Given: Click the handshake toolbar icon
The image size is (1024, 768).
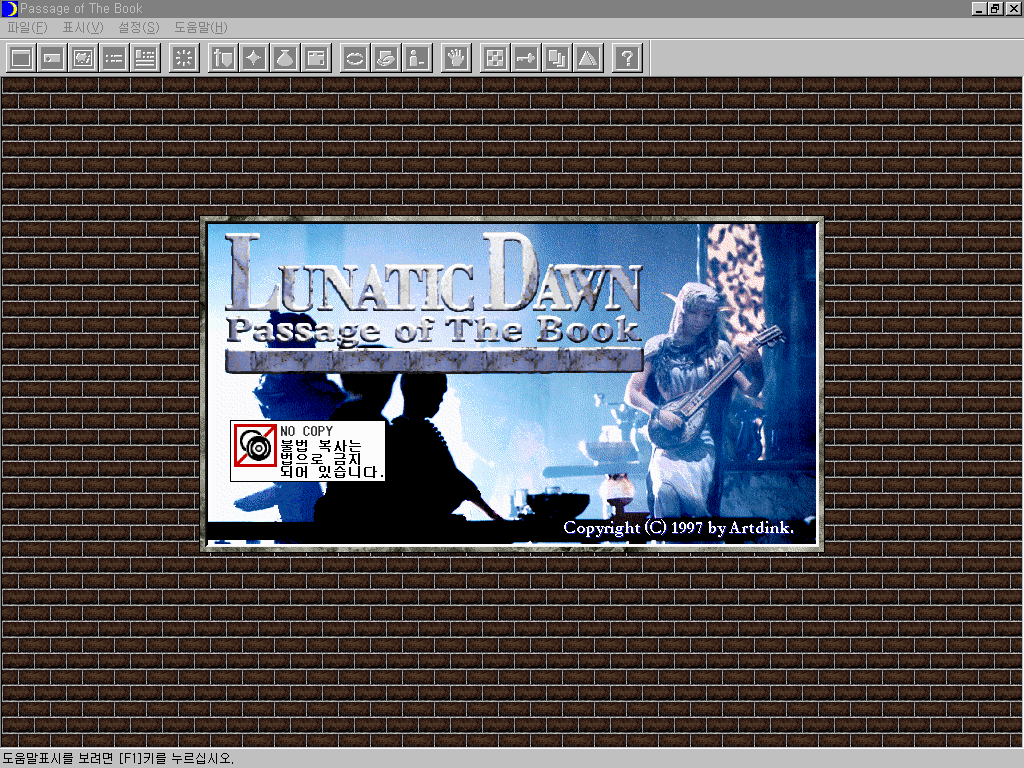Looking at the screenshot, I should 386,58.
